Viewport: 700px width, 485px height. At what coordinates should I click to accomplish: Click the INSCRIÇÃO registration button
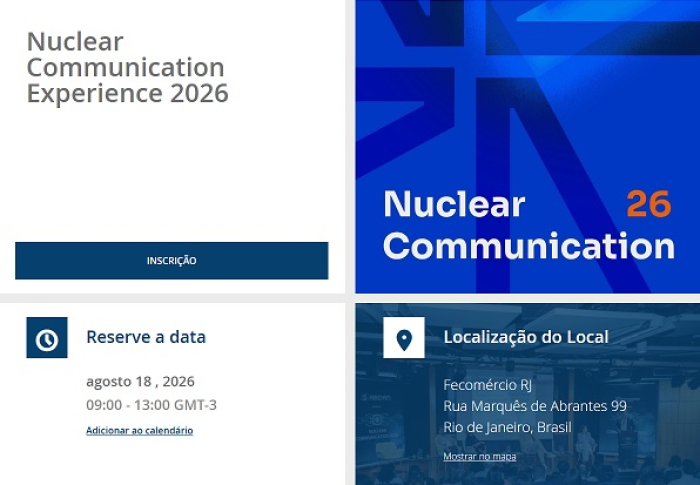(171, 261)
